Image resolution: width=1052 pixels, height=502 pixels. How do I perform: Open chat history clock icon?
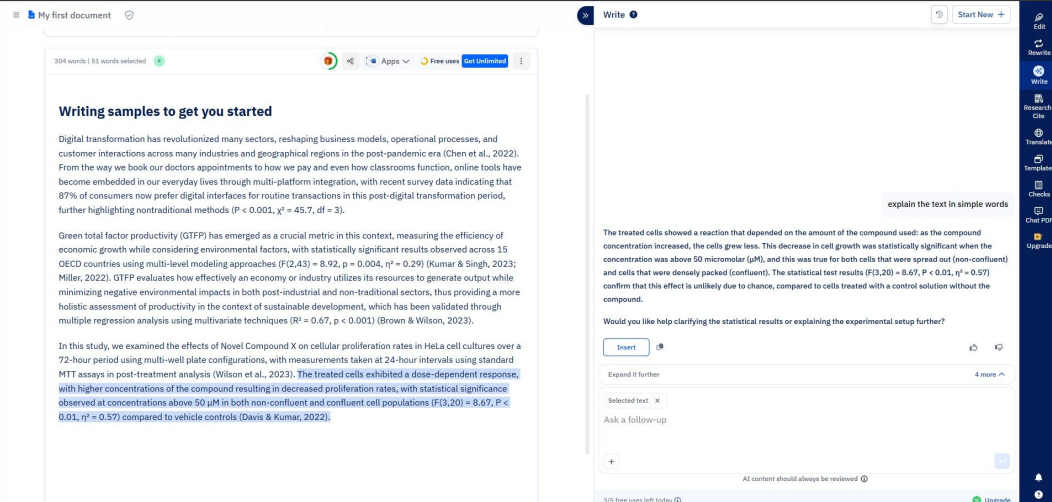tap(939, 15)
